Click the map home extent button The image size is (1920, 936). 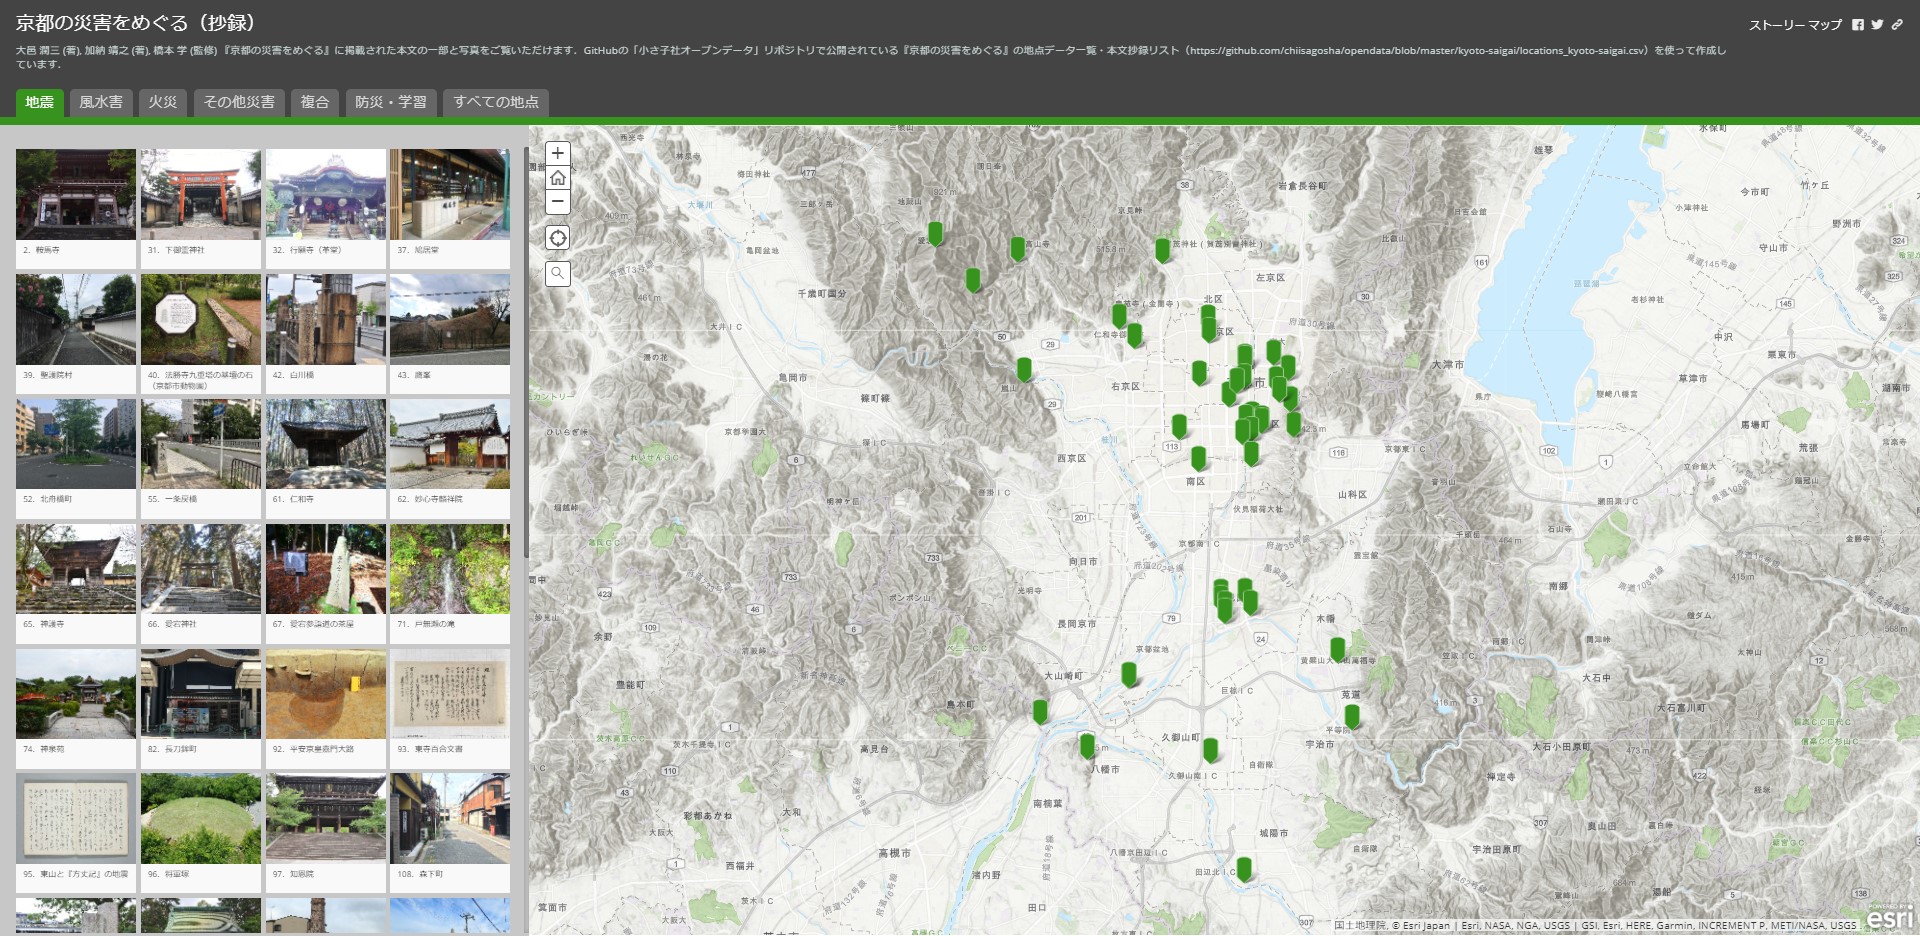pos(558,178)
